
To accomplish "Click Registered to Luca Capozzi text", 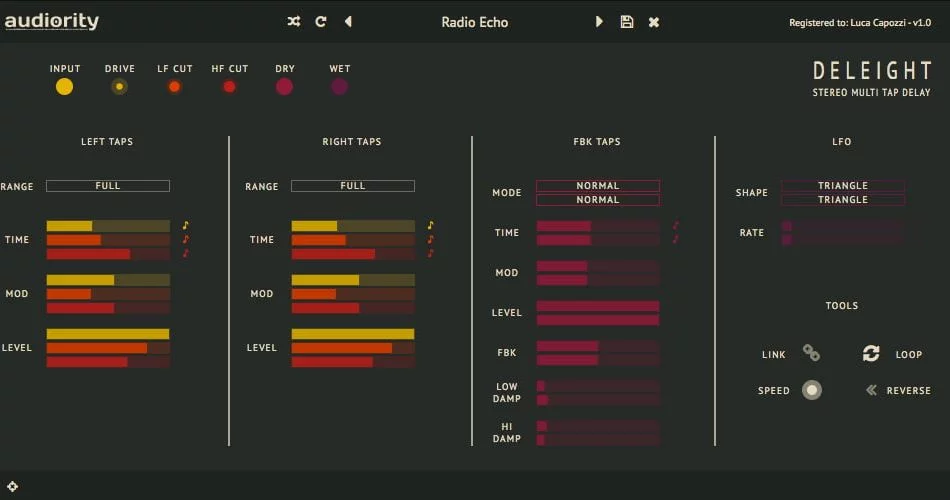I will pyautogui.click(x=860, y=23).
